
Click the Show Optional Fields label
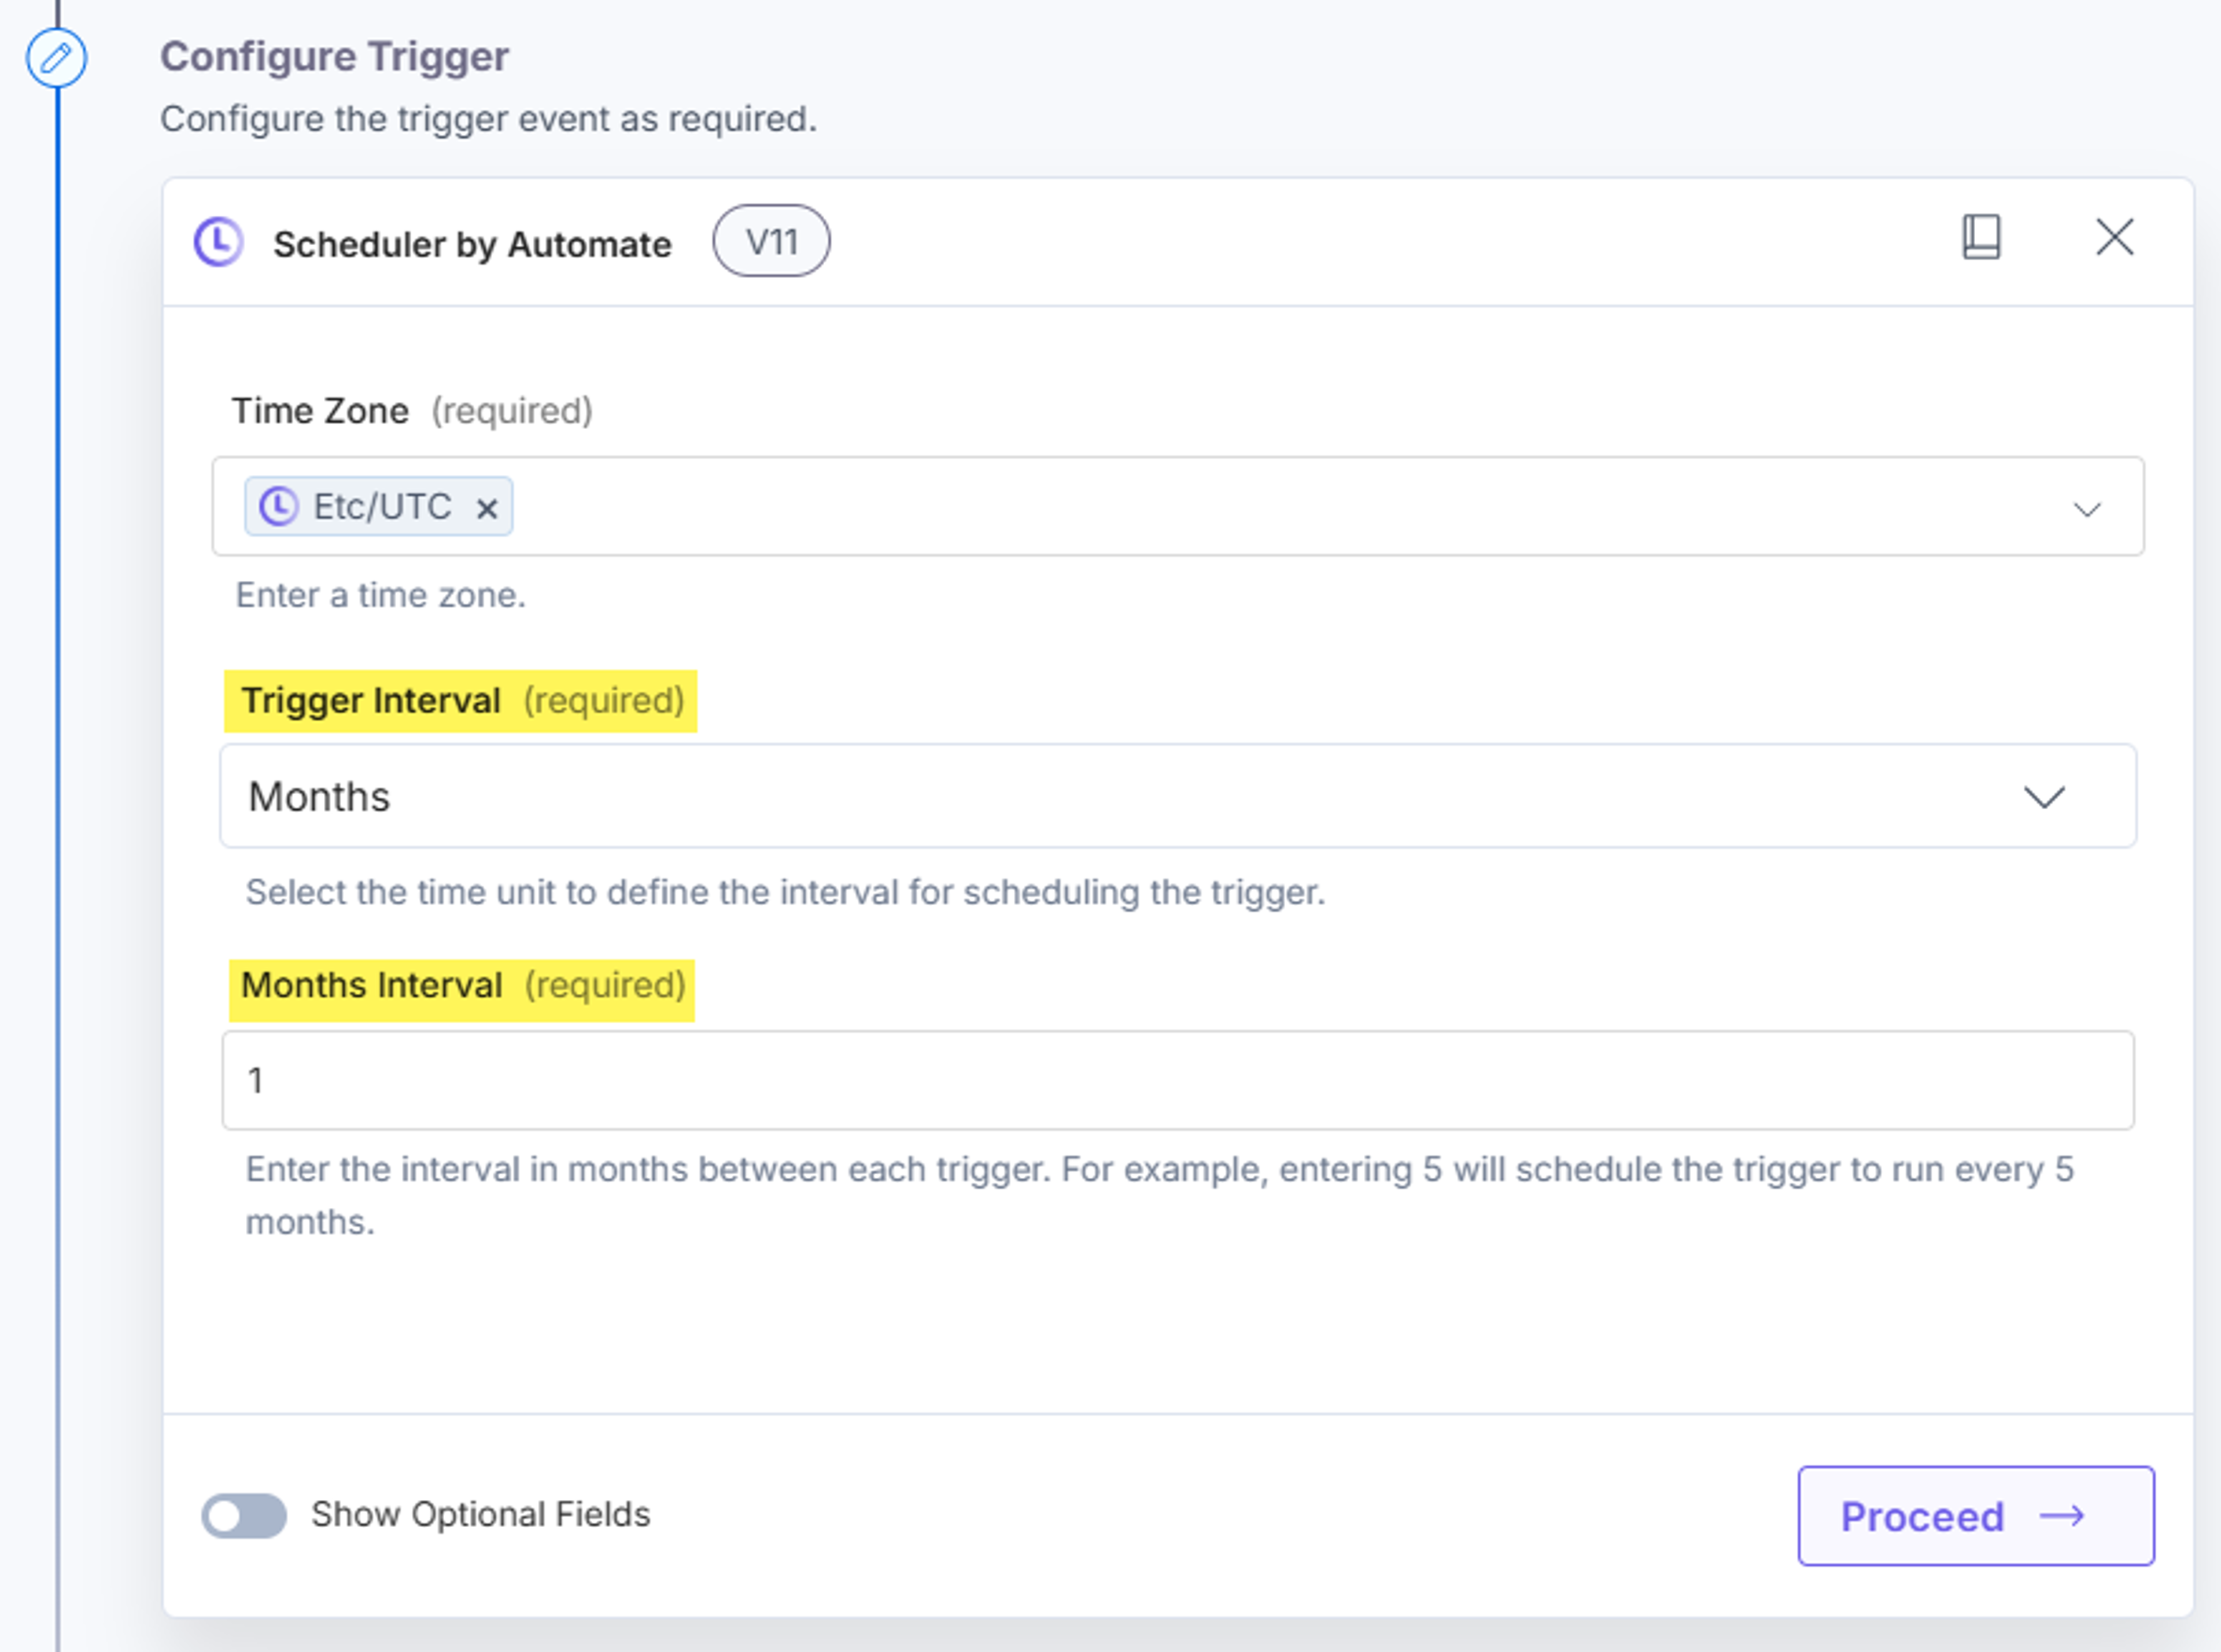(481, 1515)
